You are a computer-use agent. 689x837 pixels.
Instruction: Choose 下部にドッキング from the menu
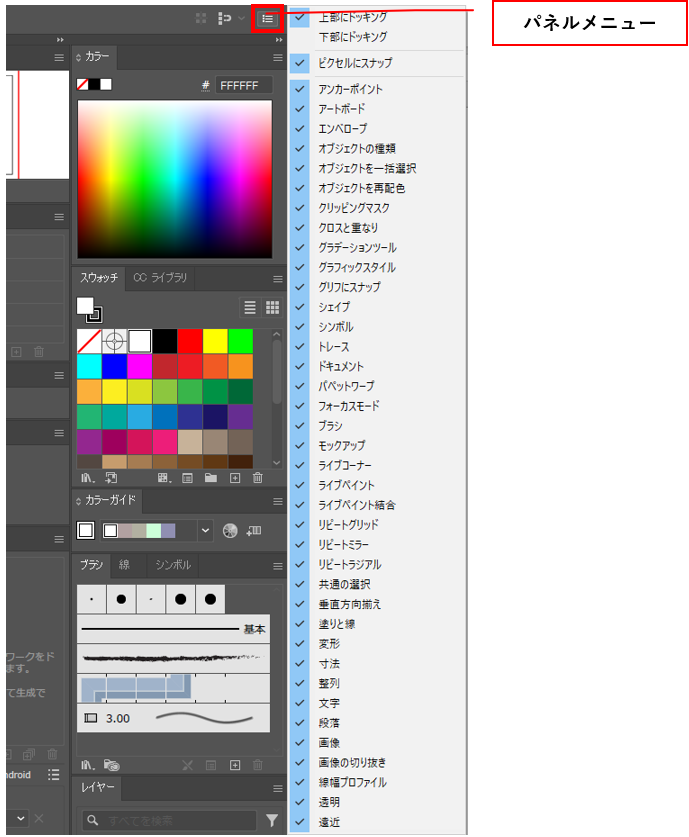pos(352,37)
